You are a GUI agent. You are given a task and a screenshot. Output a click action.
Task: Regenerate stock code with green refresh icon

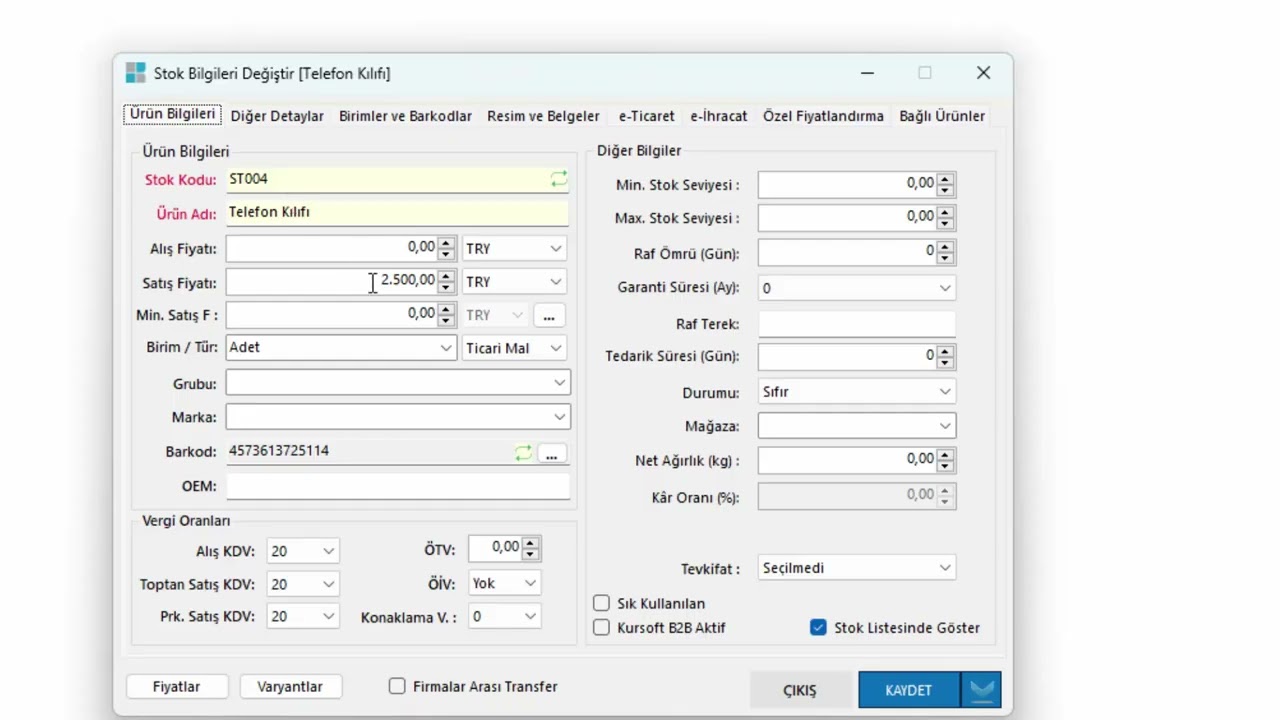[558, 179]
